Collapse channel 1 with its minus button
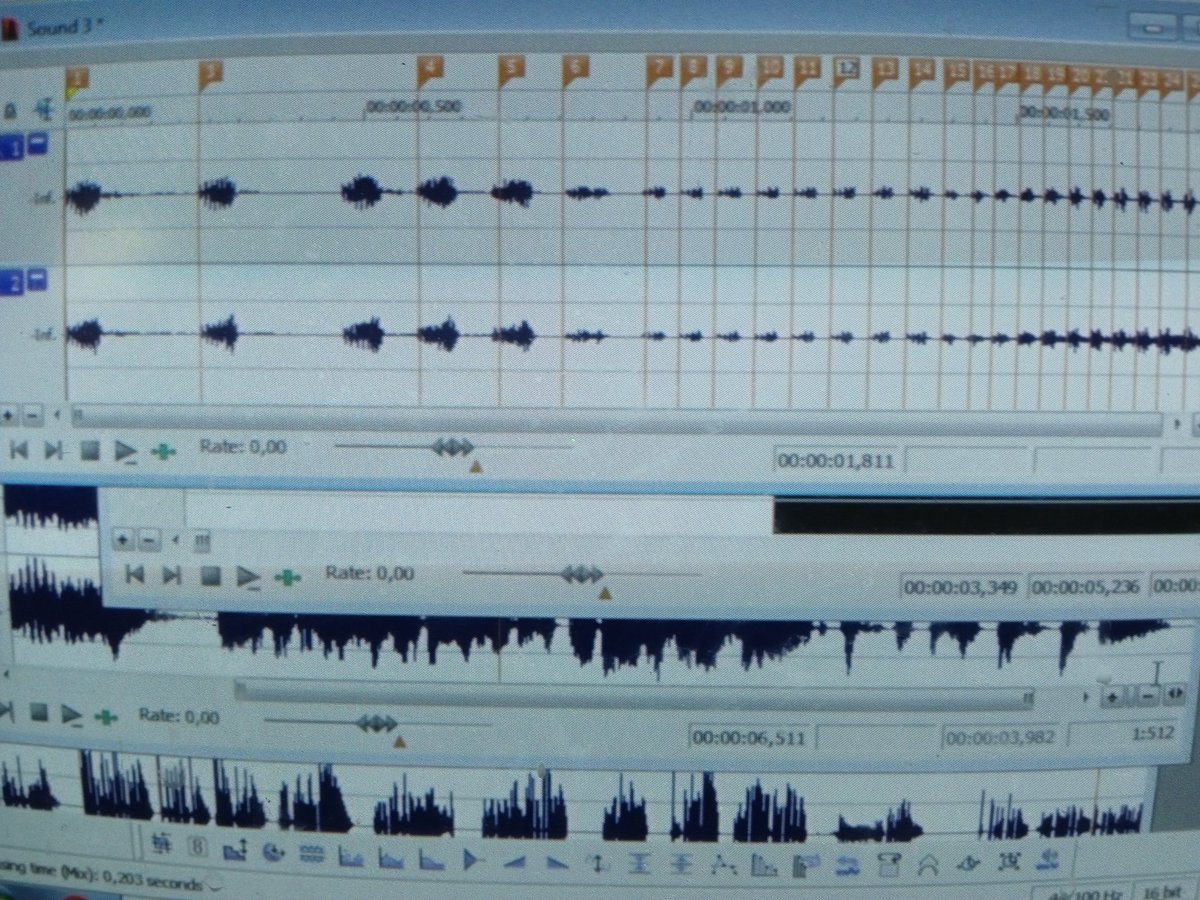This screenshot has width=1200, height=900. tap(37, 145)
